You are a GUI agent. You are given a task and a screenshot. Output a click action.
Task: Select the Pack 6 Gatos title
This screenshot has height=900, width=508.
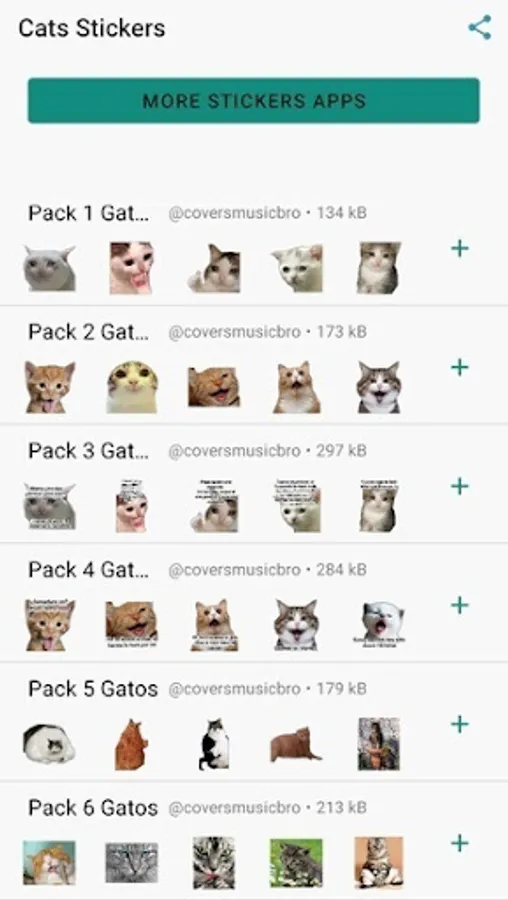click(93, 808)
